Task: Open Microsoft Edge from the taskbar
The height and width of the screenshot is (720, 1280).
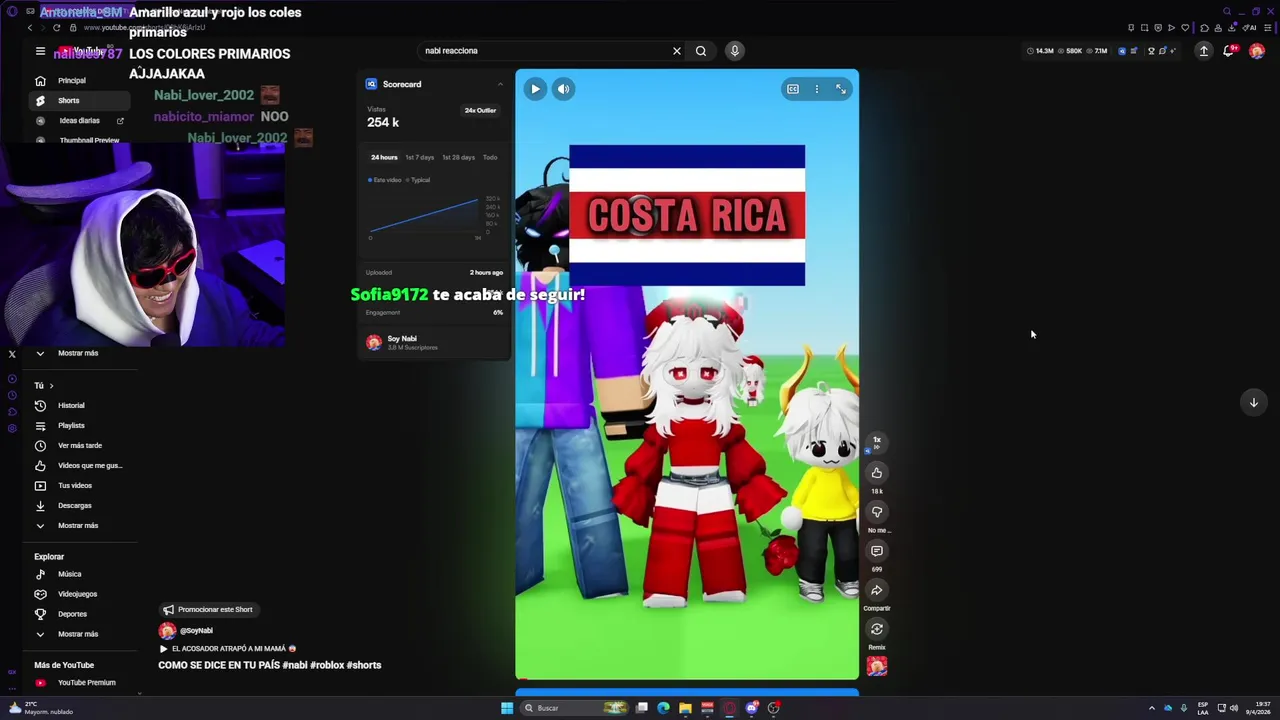Action: point(663,708)
